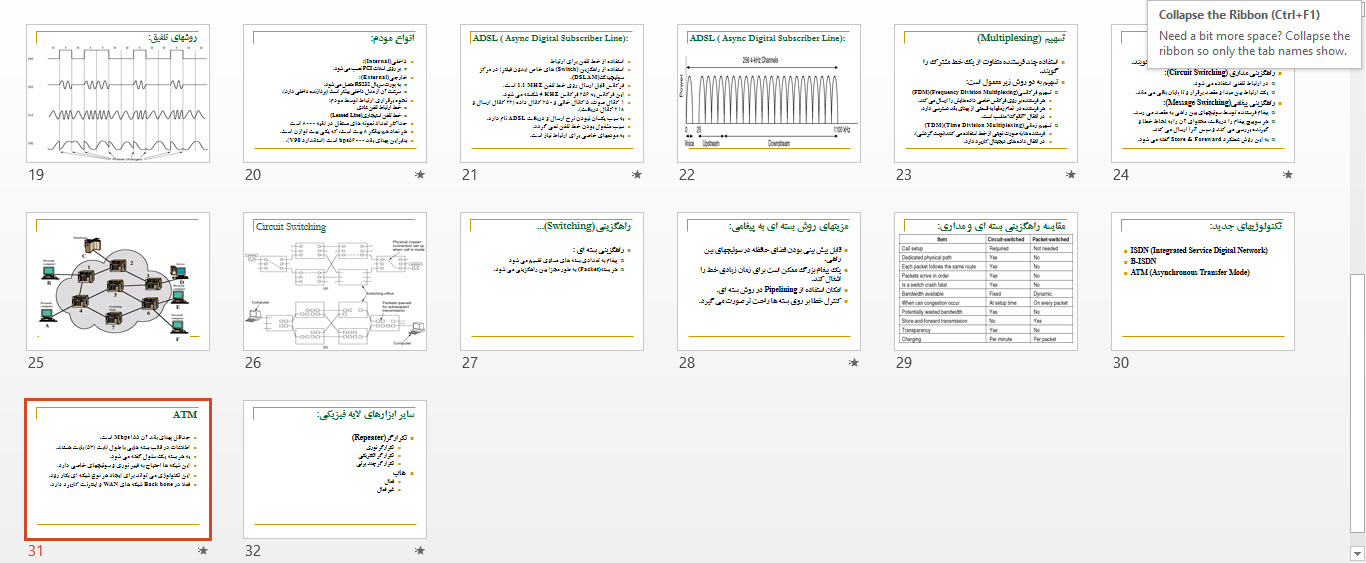Select slide 20 thumbnail mentioning Internal and External
The width and height of the screenshot is (1366, 563).
click(336, 94)
